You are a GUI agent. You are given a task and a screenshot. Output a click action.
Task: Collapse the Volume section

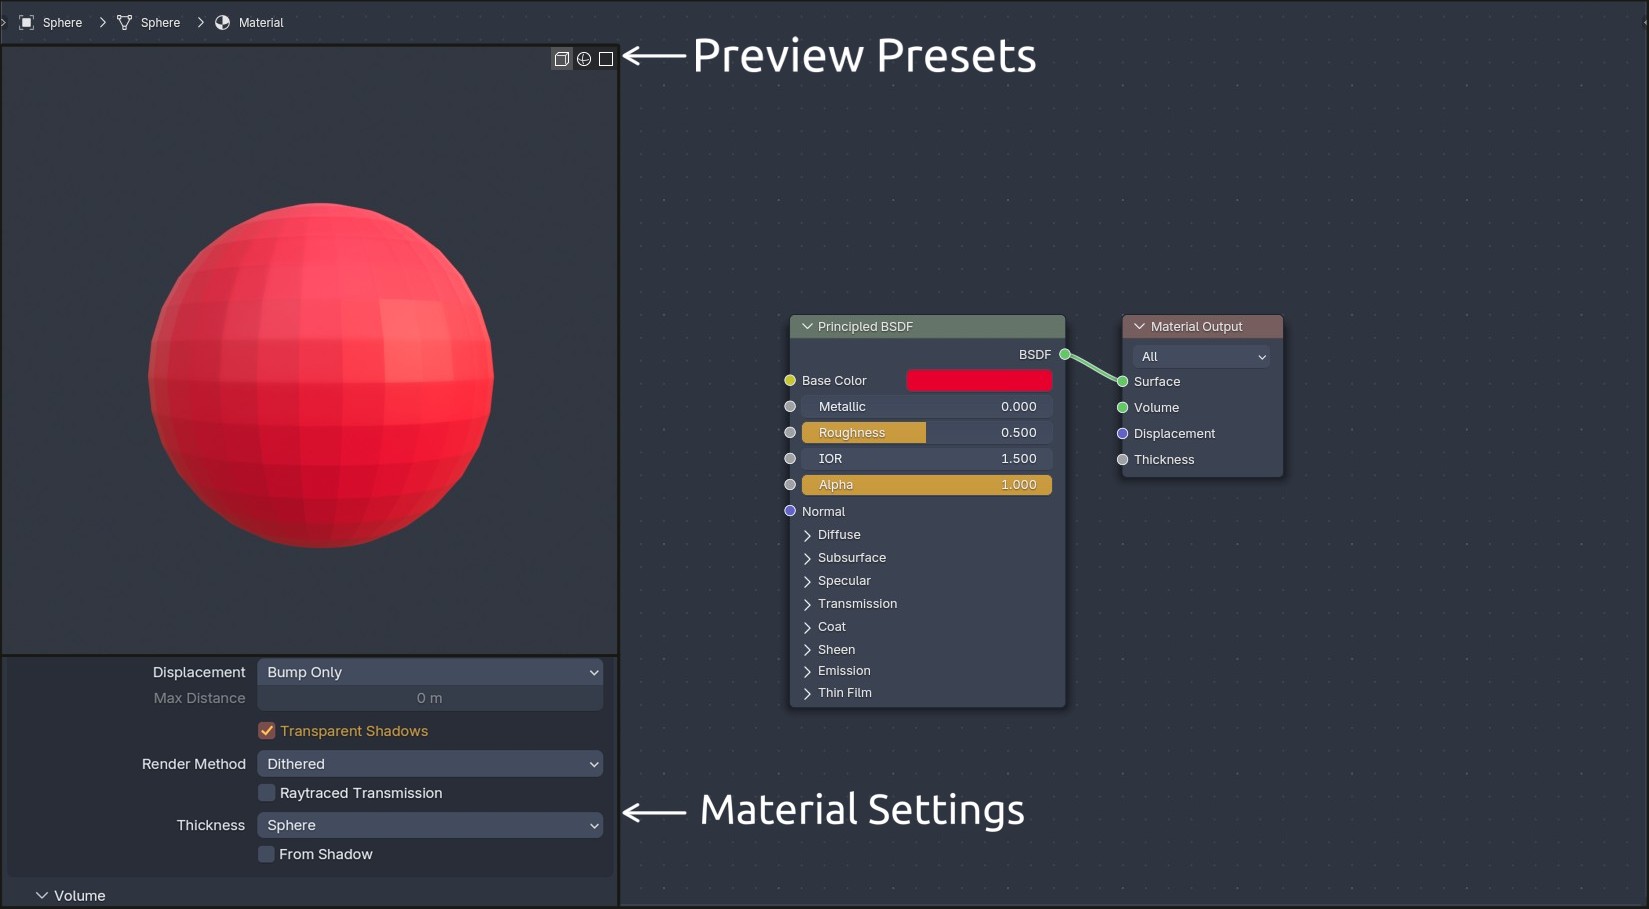[x=42, y=896]
